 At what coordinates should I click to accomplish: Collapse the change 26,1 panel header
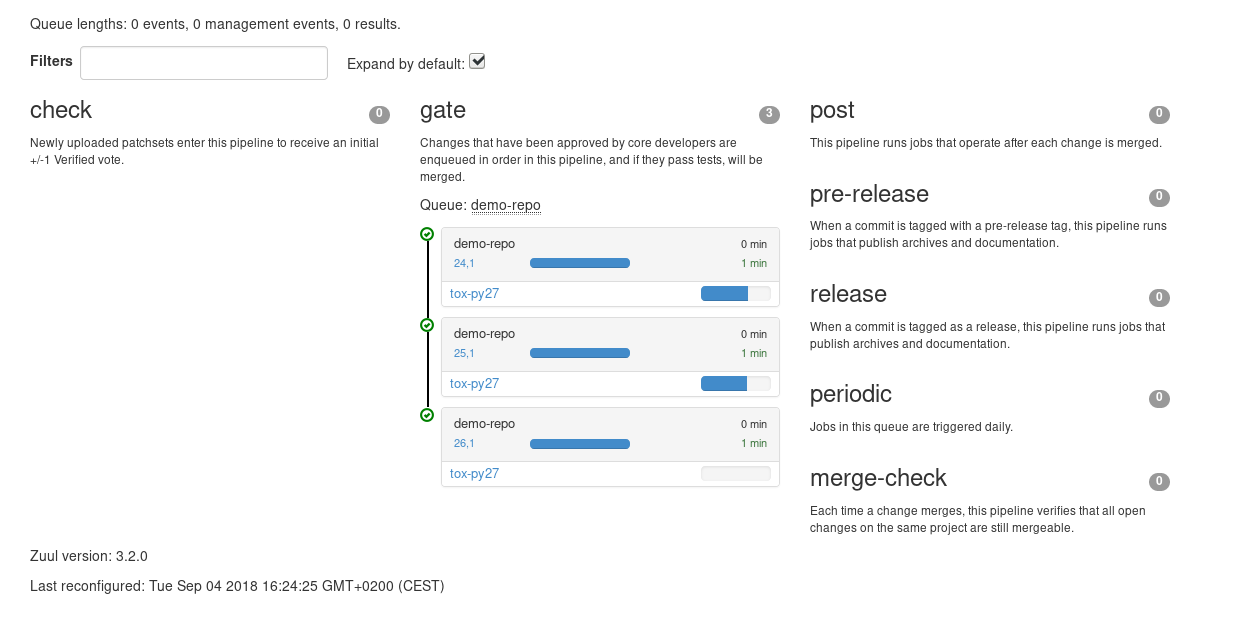point(610,424)
